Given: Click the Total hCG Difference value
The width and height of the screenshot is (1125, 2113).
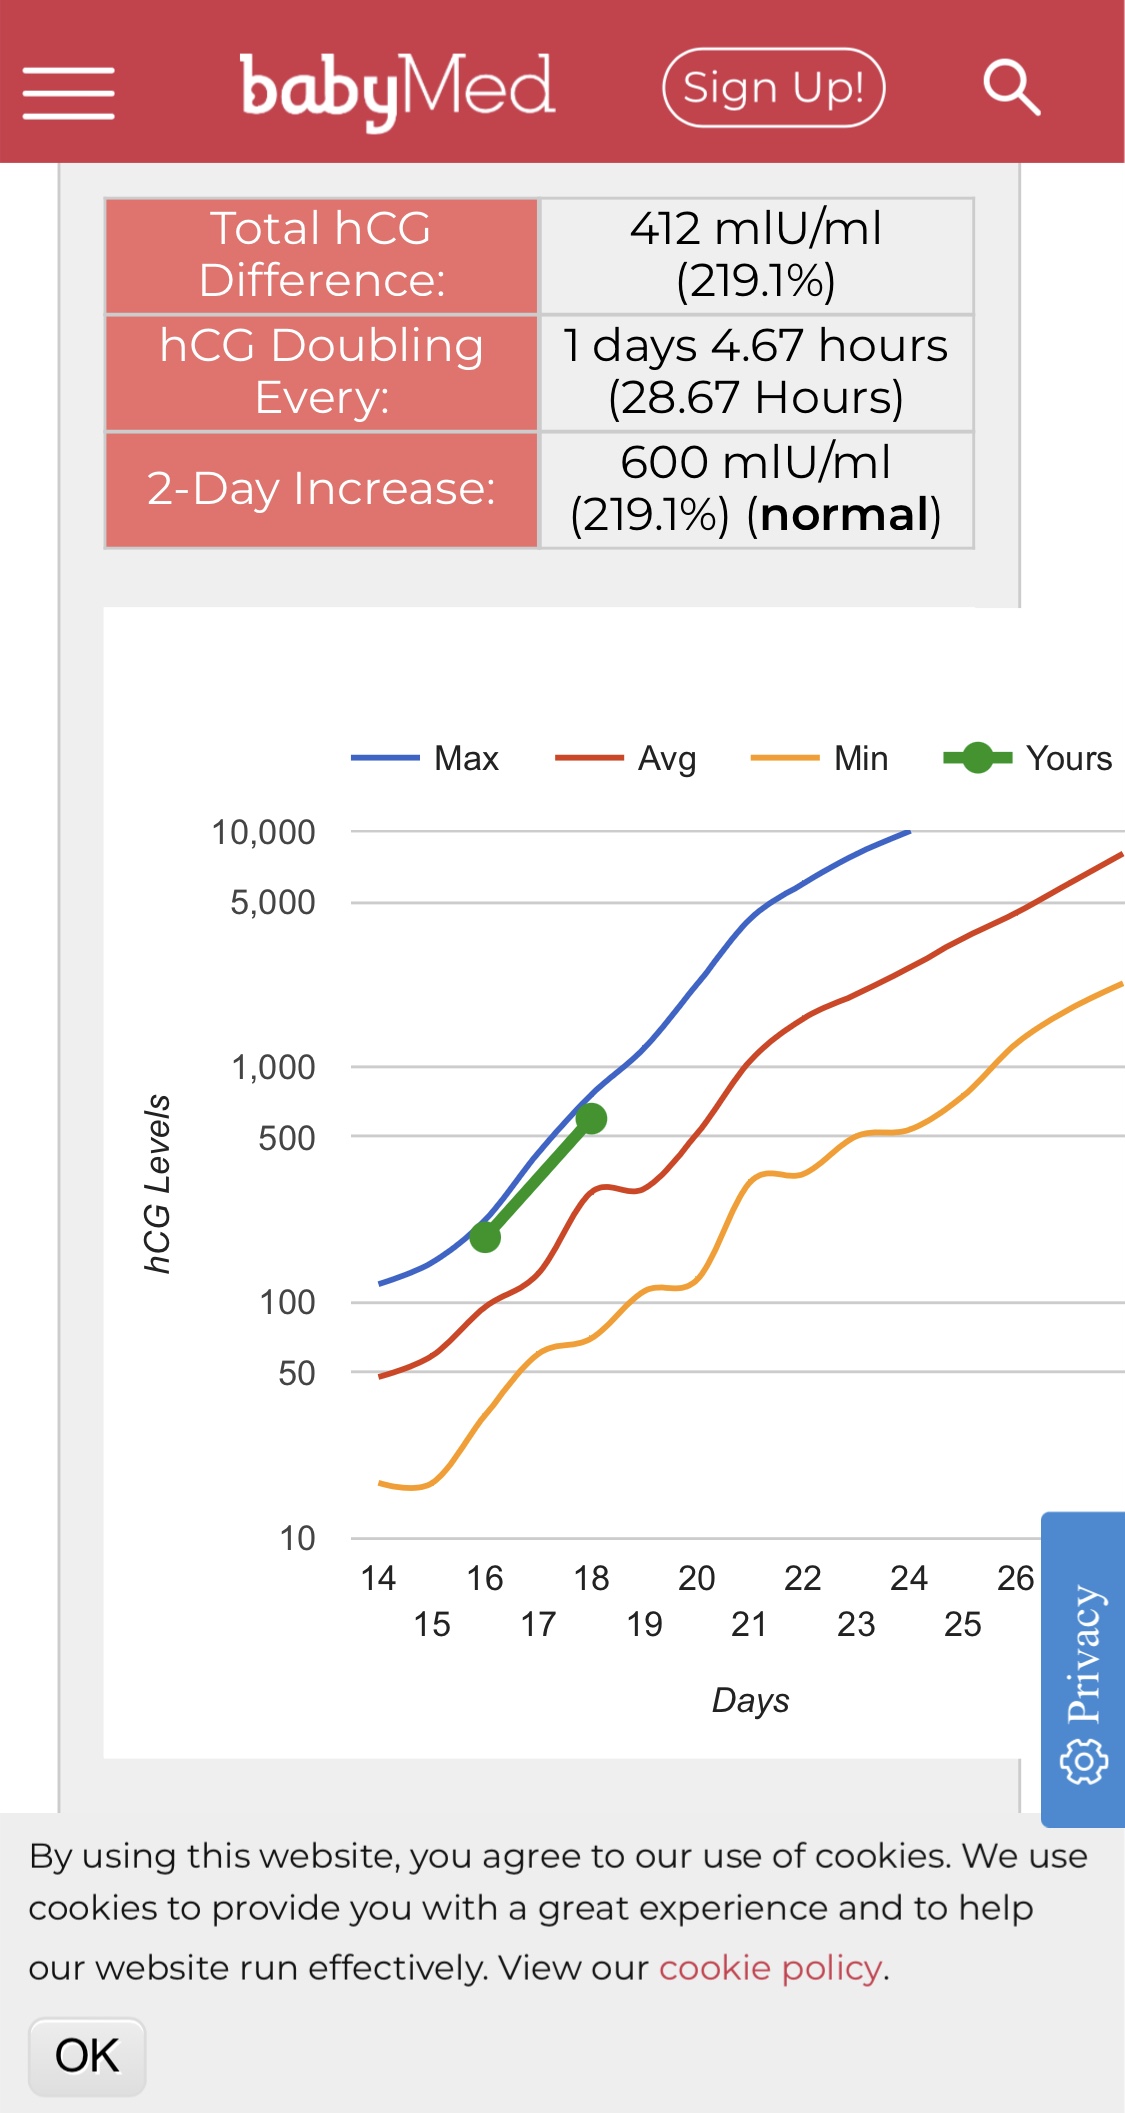Looking at the screenshot, I should (x=755, y=255).
